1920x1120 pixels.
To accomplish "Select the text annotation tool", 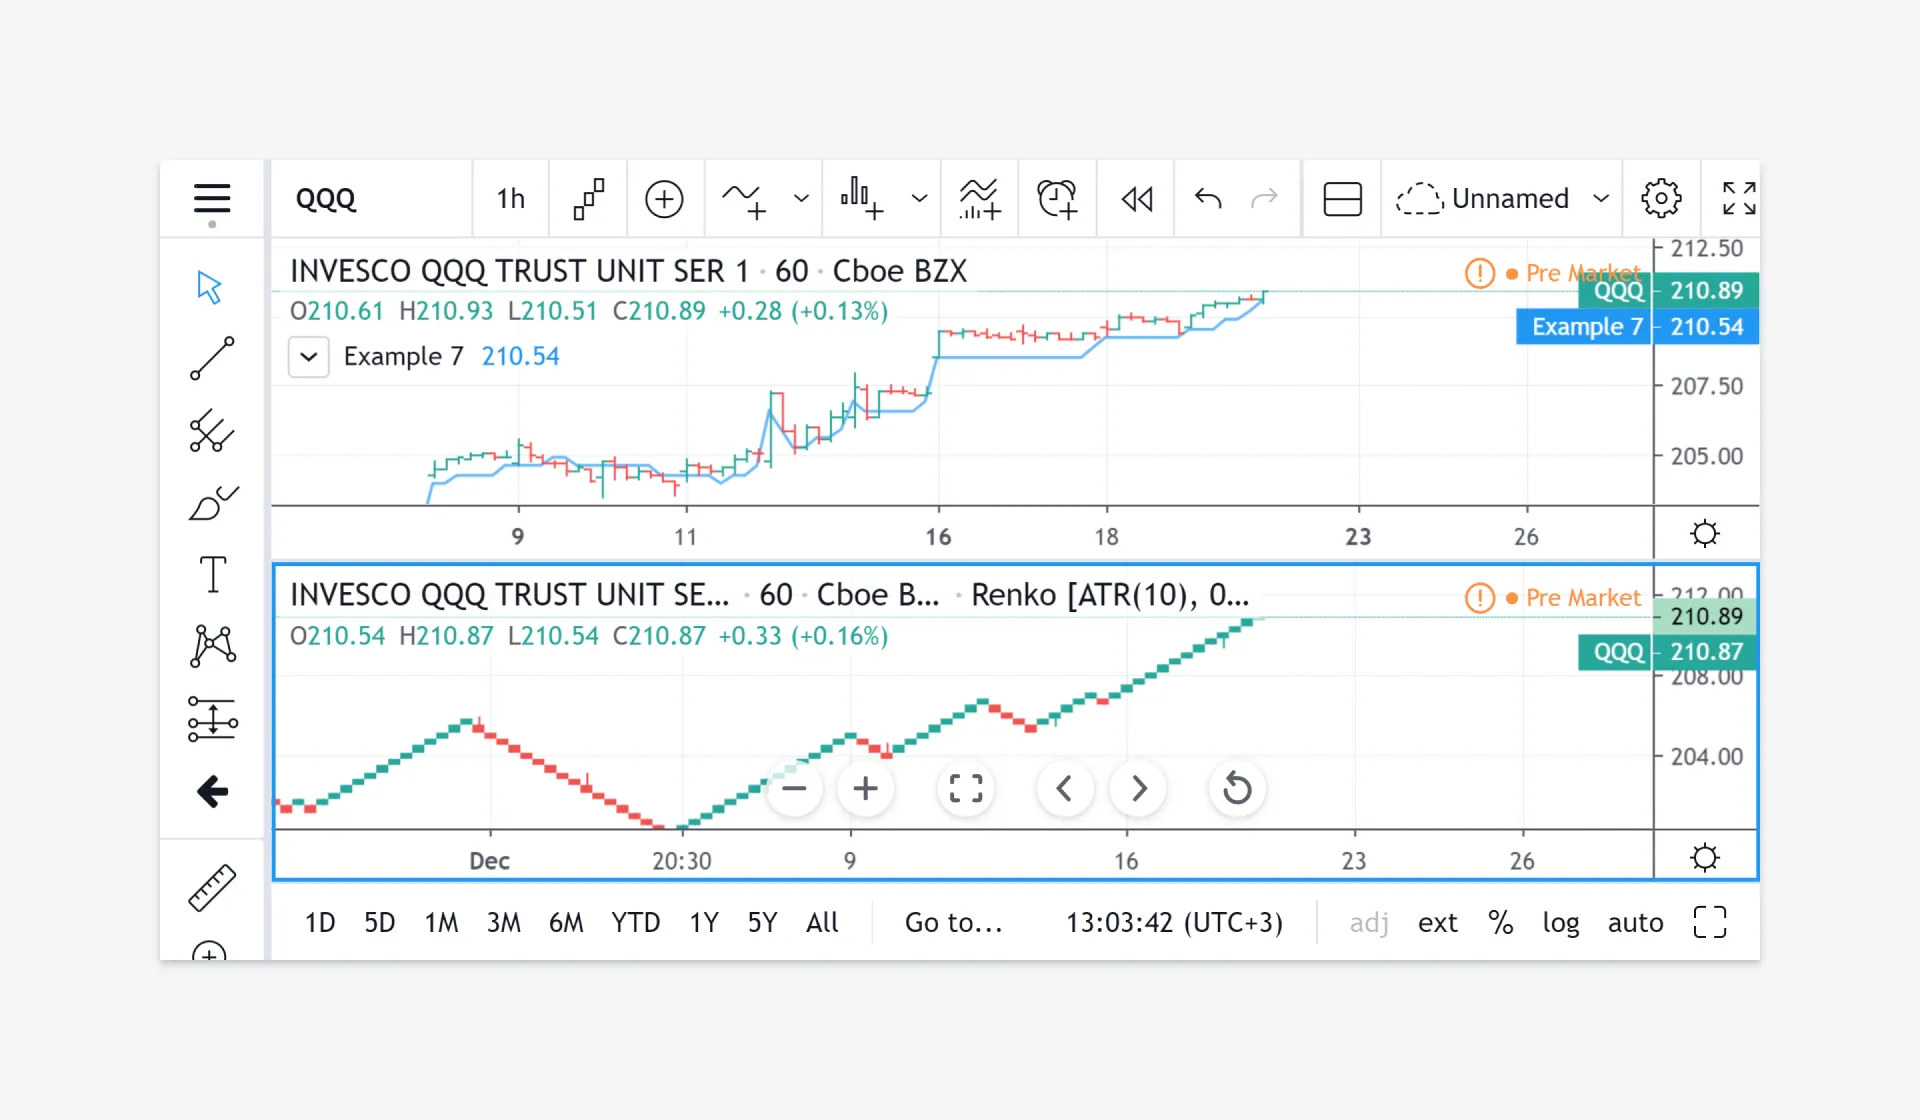I will click(212, 574).
